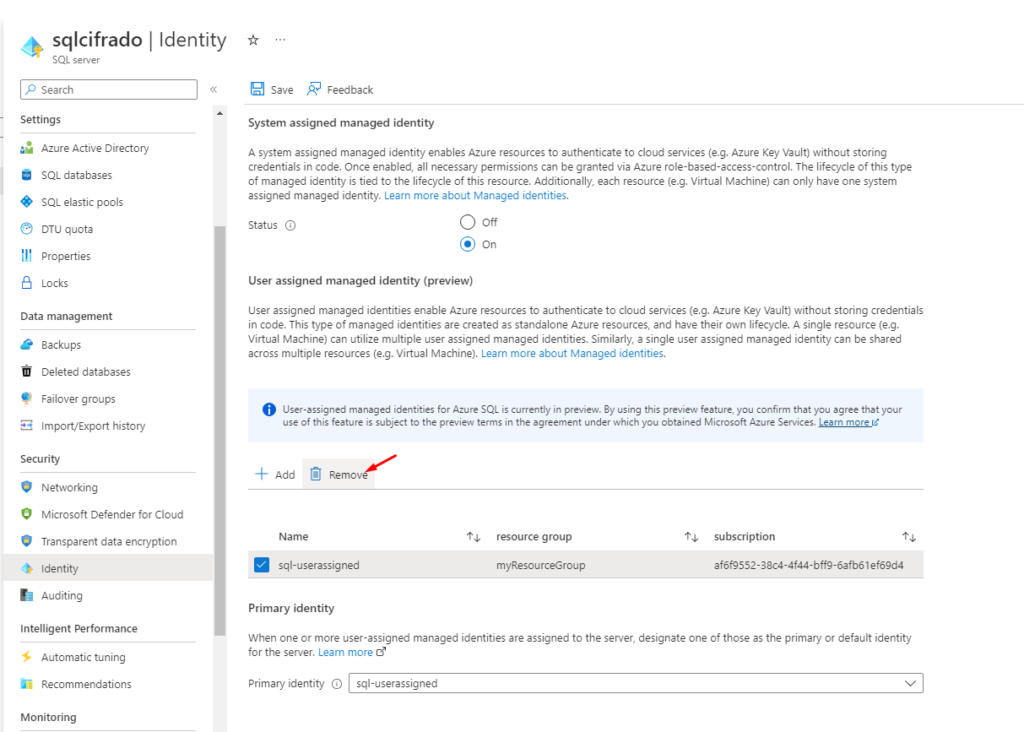Sort the table by Name column arrows
The image size is (1024, 732).
pos(473,537)
